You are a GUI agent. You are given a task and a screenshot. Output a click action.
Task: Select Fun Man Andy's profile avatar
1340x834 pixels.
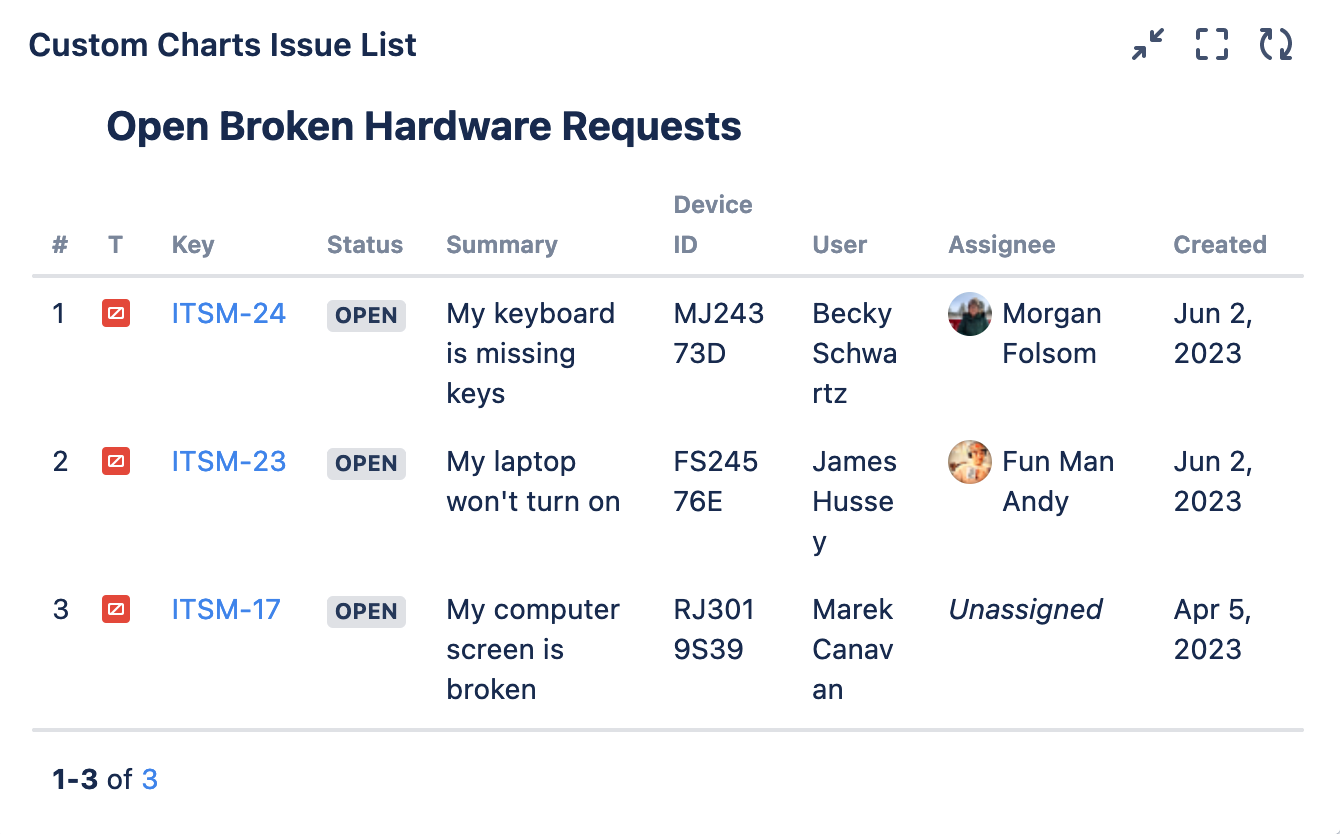point(969,461)
